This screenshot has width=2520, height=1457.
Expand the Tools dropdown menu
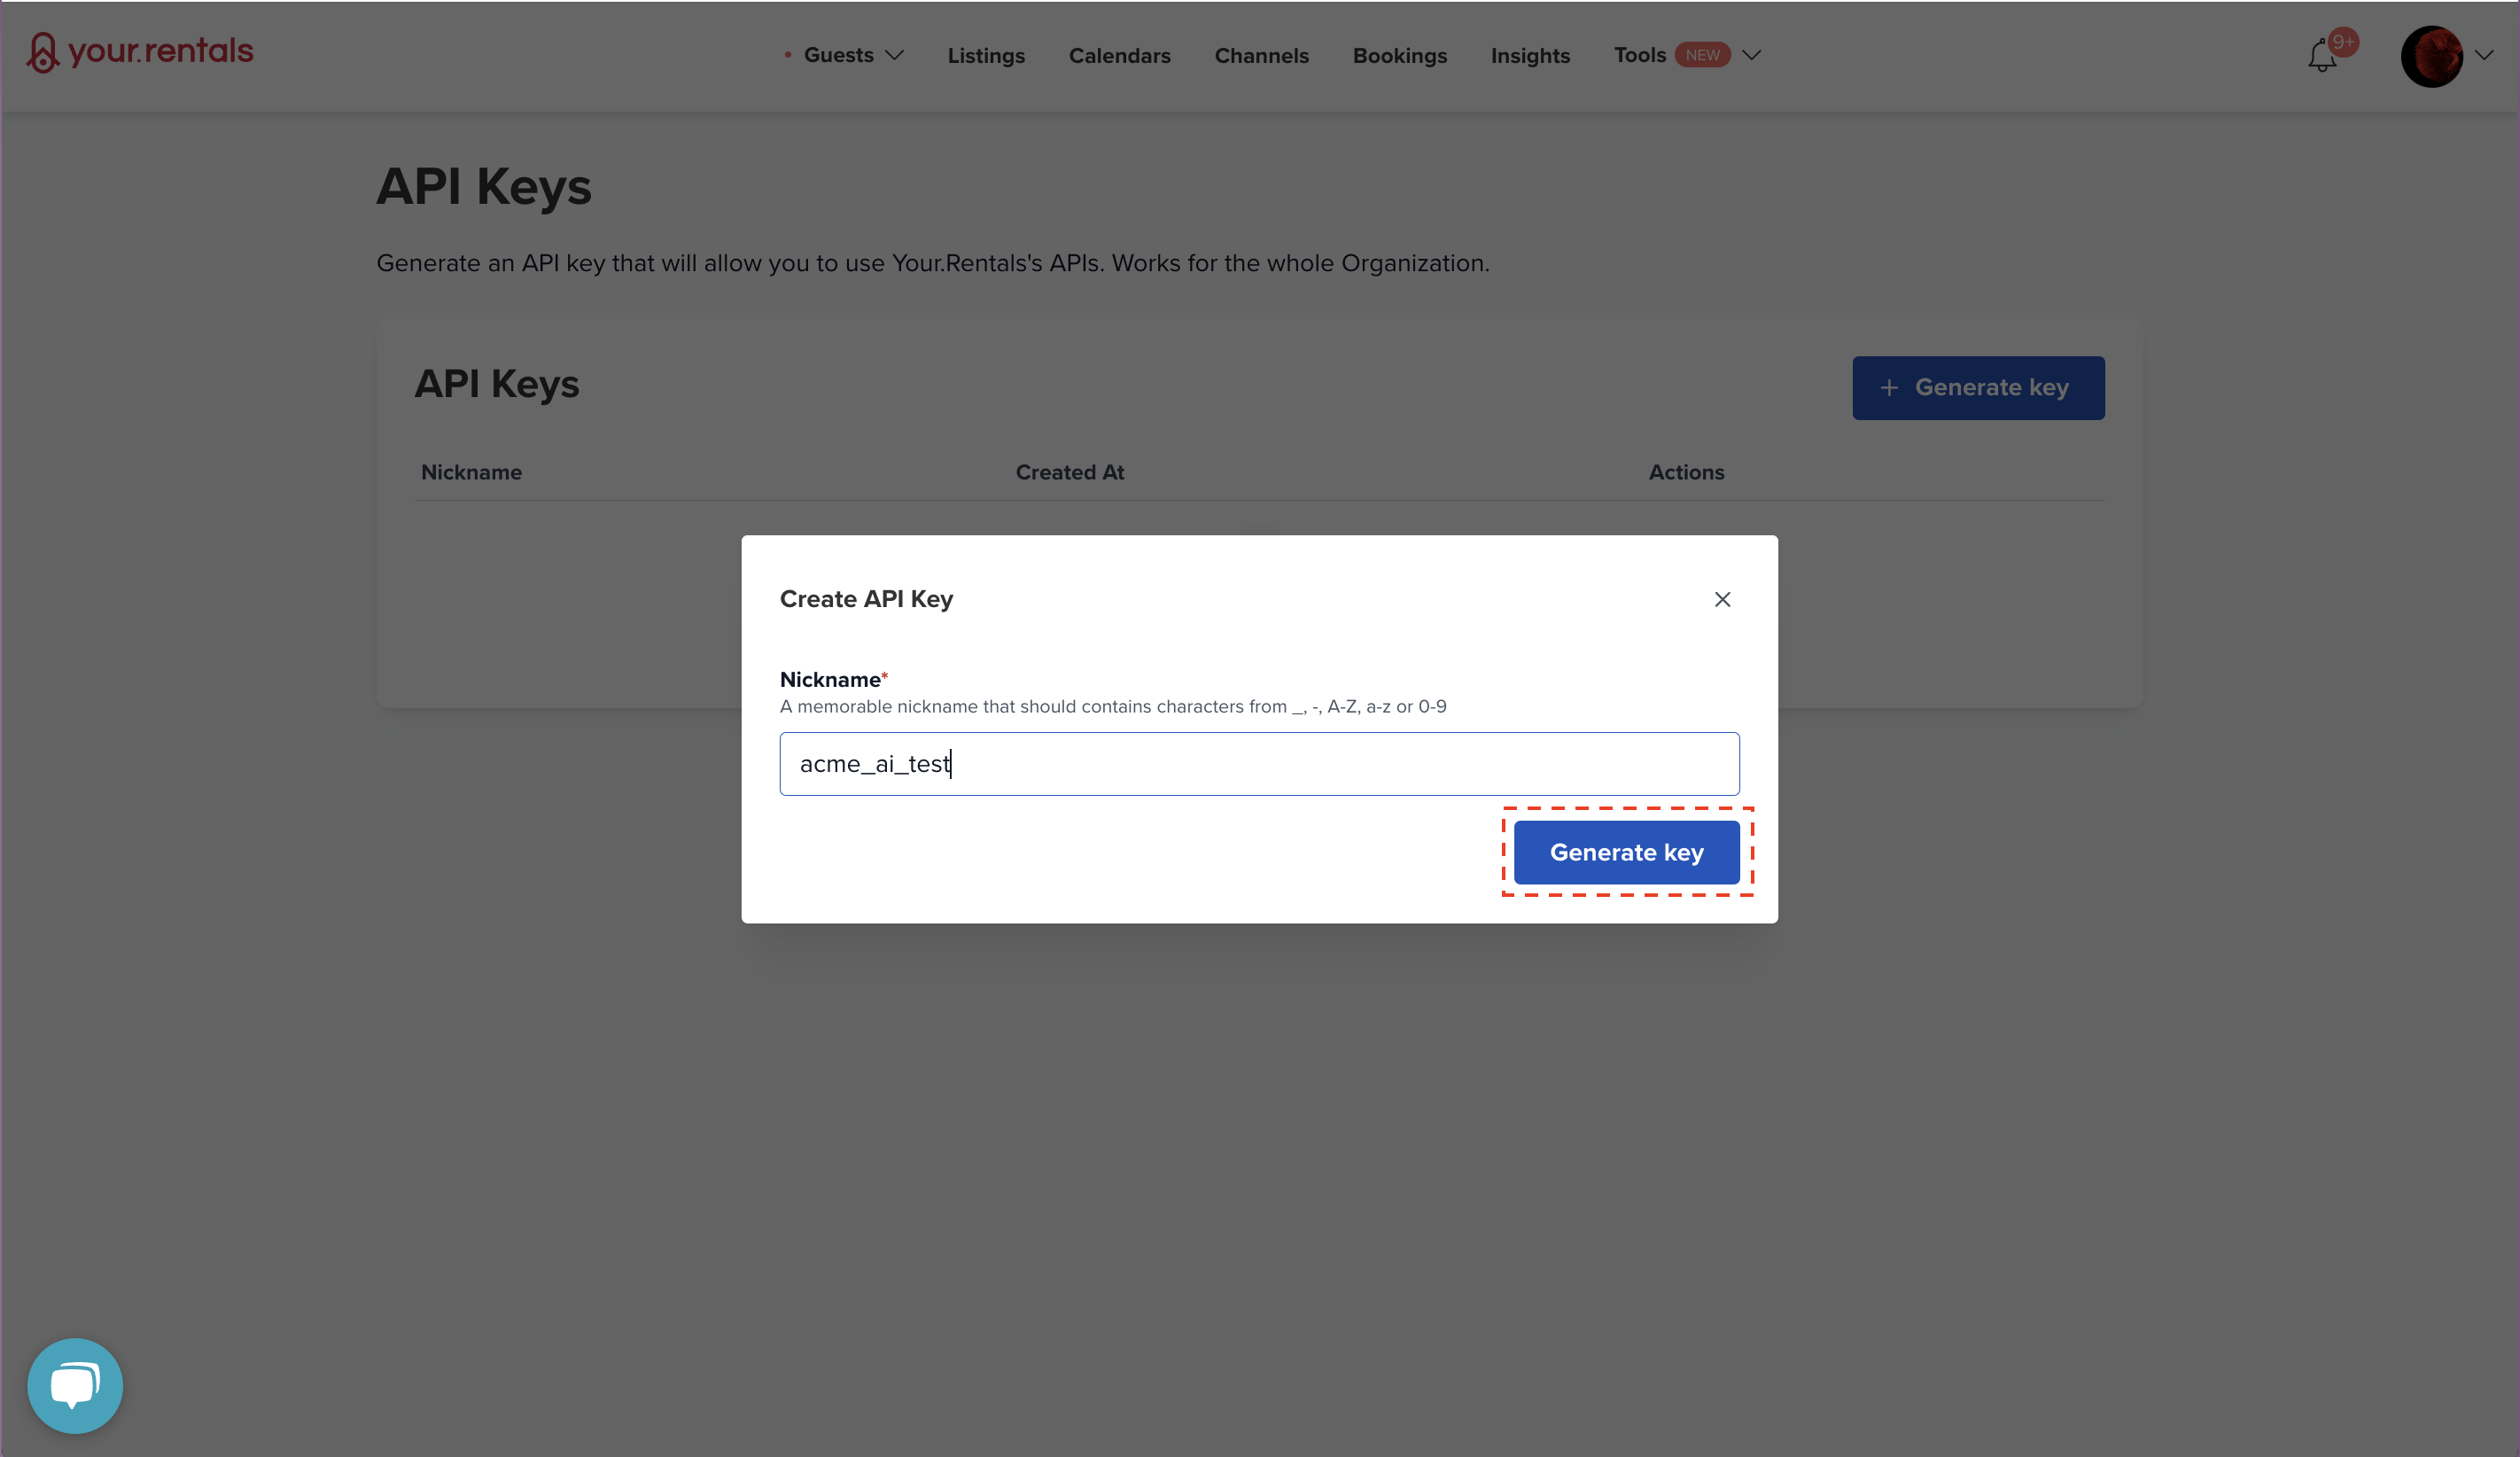coord(1687,55)
